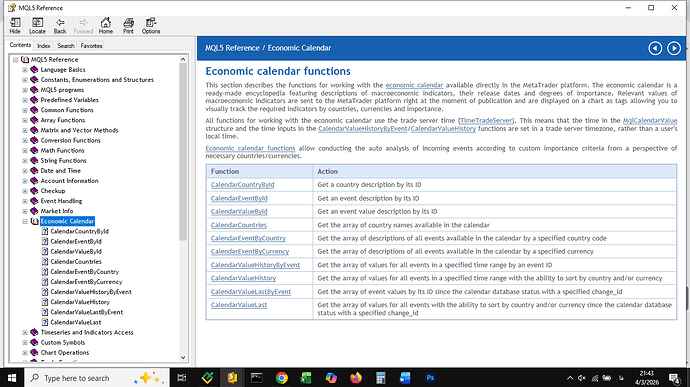Expand the Language Basics node
The width and height of the screenshot is (690, 387).
(x=25, y=70)
